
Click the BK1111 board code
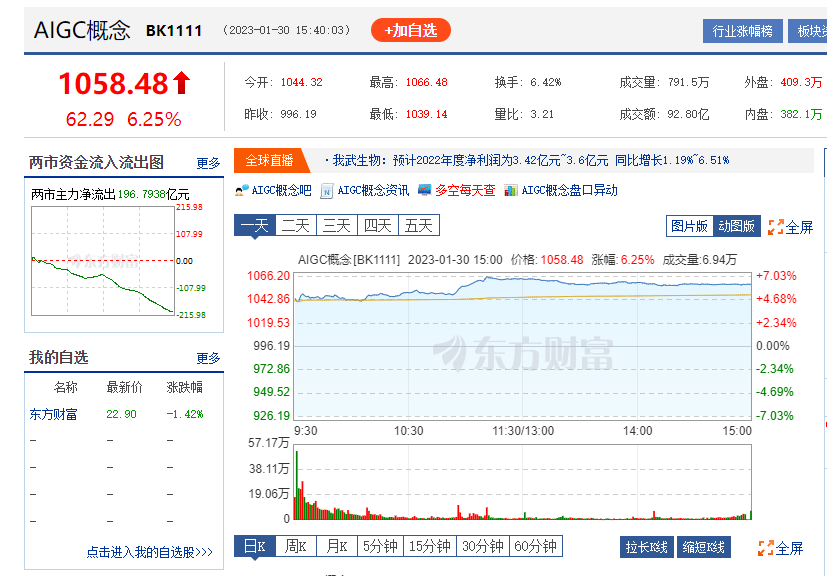point(174,31)
